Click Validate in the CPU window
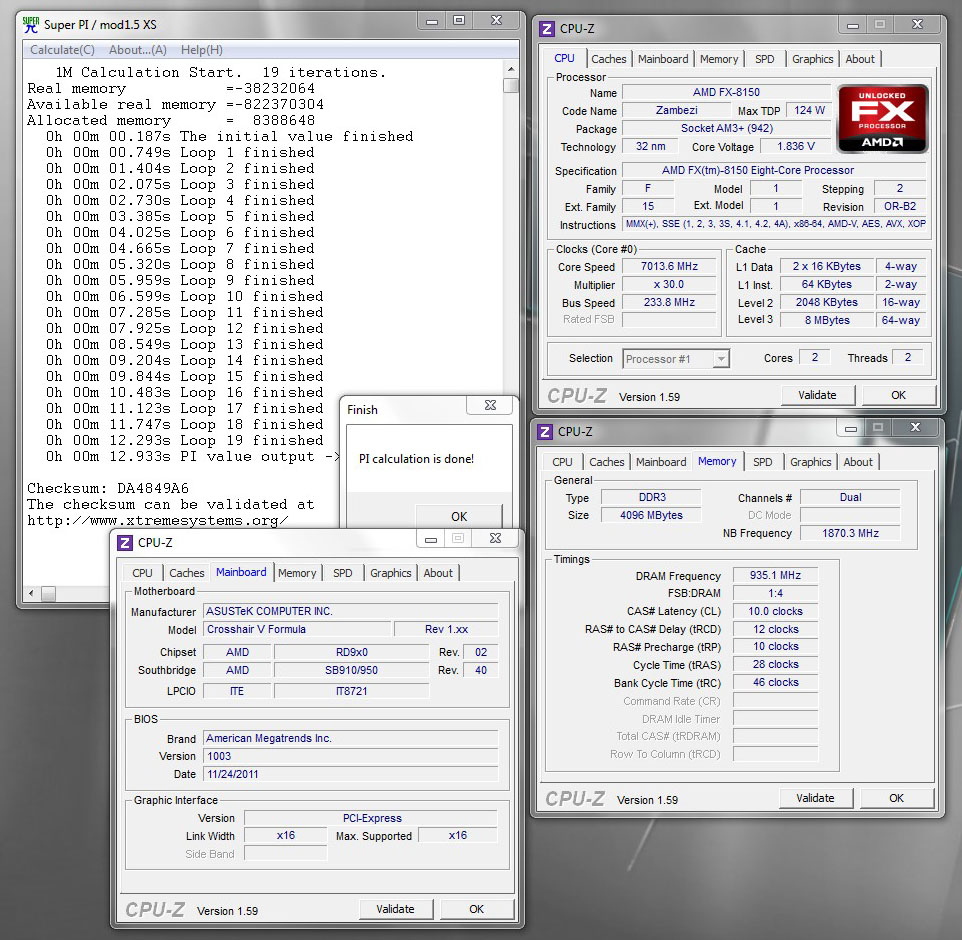Viewport: 962px width, 940px height. (817, 395)
